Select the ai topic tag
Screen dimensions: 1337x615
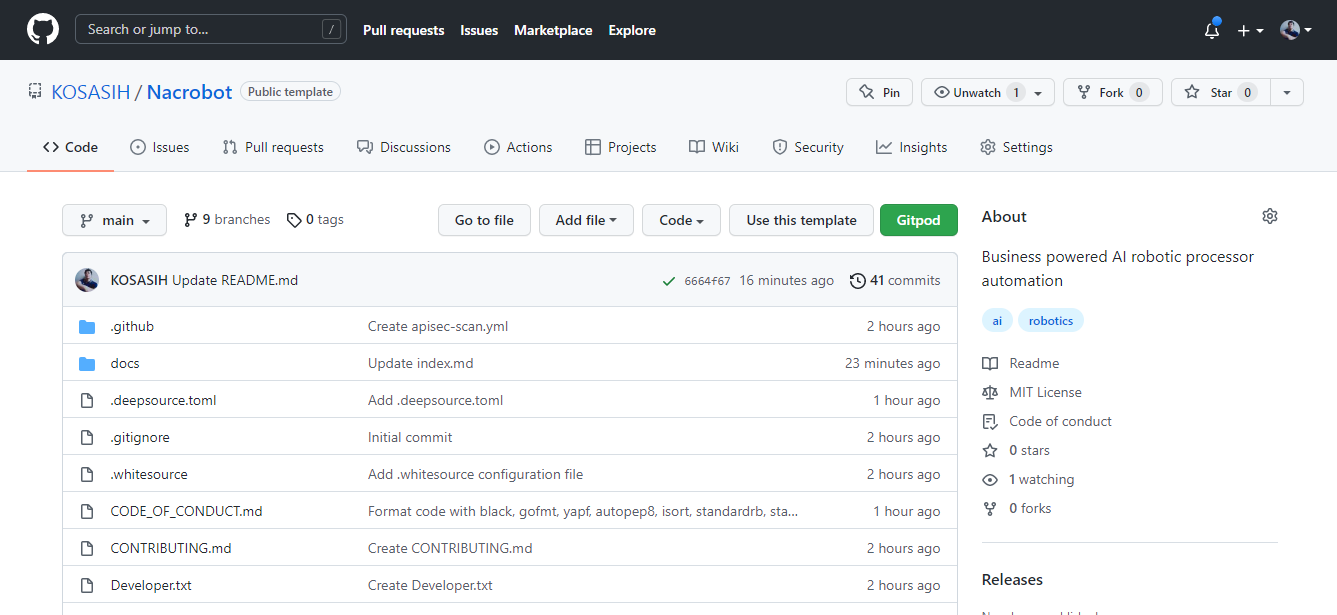[997, 321]
